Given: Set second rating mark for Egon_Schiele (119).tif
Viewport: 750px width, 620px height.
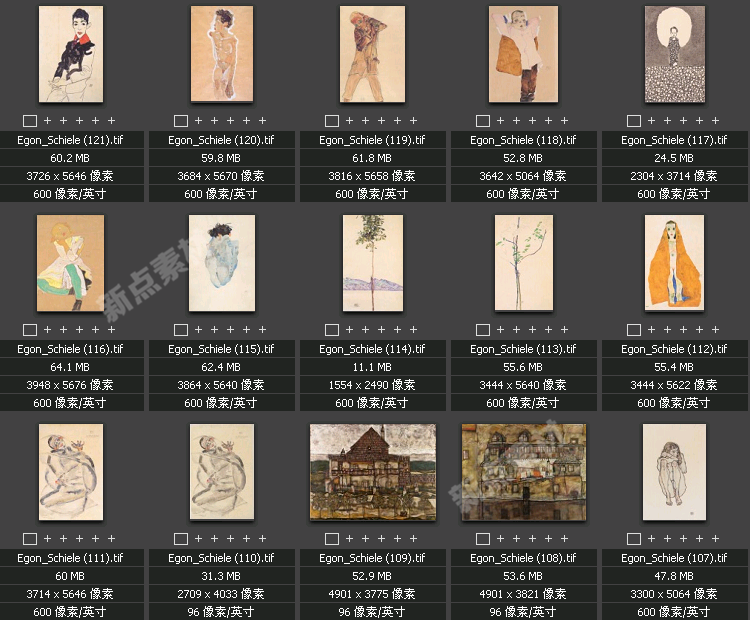Looking at the screenshot, I should [x=365, y=121].
